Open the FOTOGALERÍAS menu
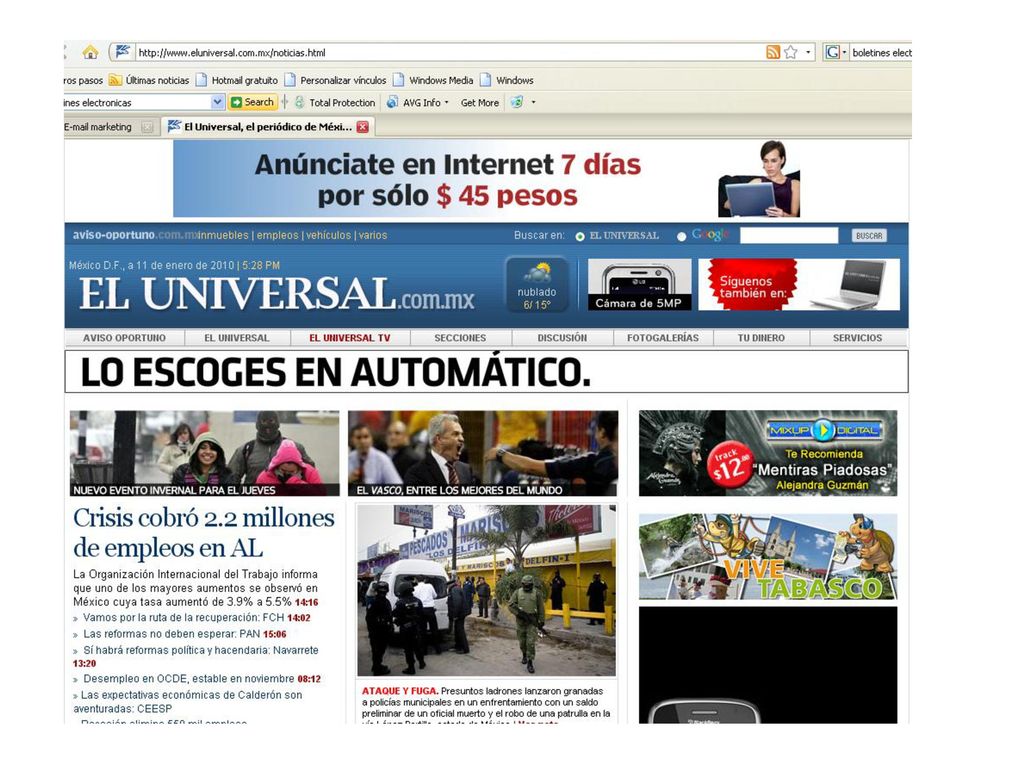 (x=663, y=338)
